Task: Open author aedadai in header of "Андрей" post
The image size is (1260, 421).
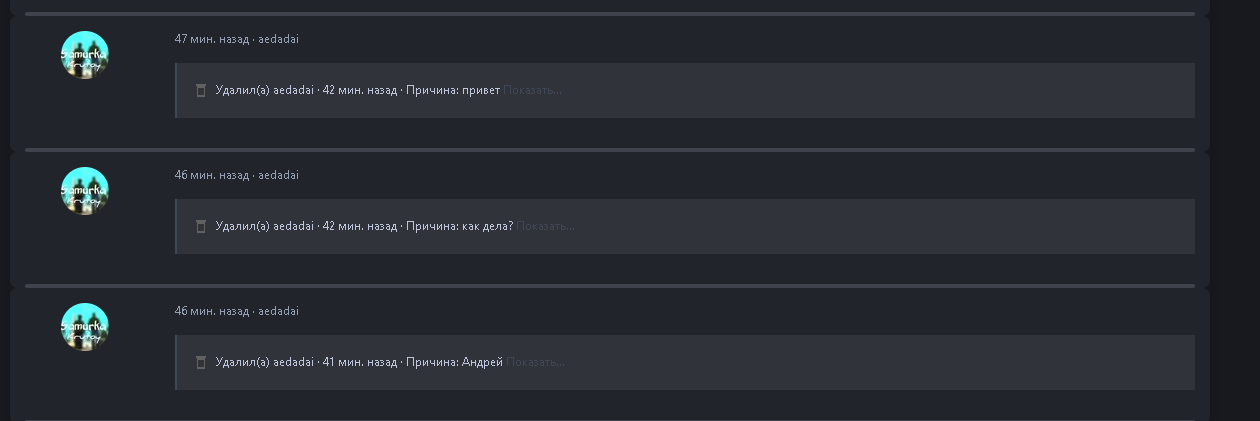Action: (x=279, y=311)
